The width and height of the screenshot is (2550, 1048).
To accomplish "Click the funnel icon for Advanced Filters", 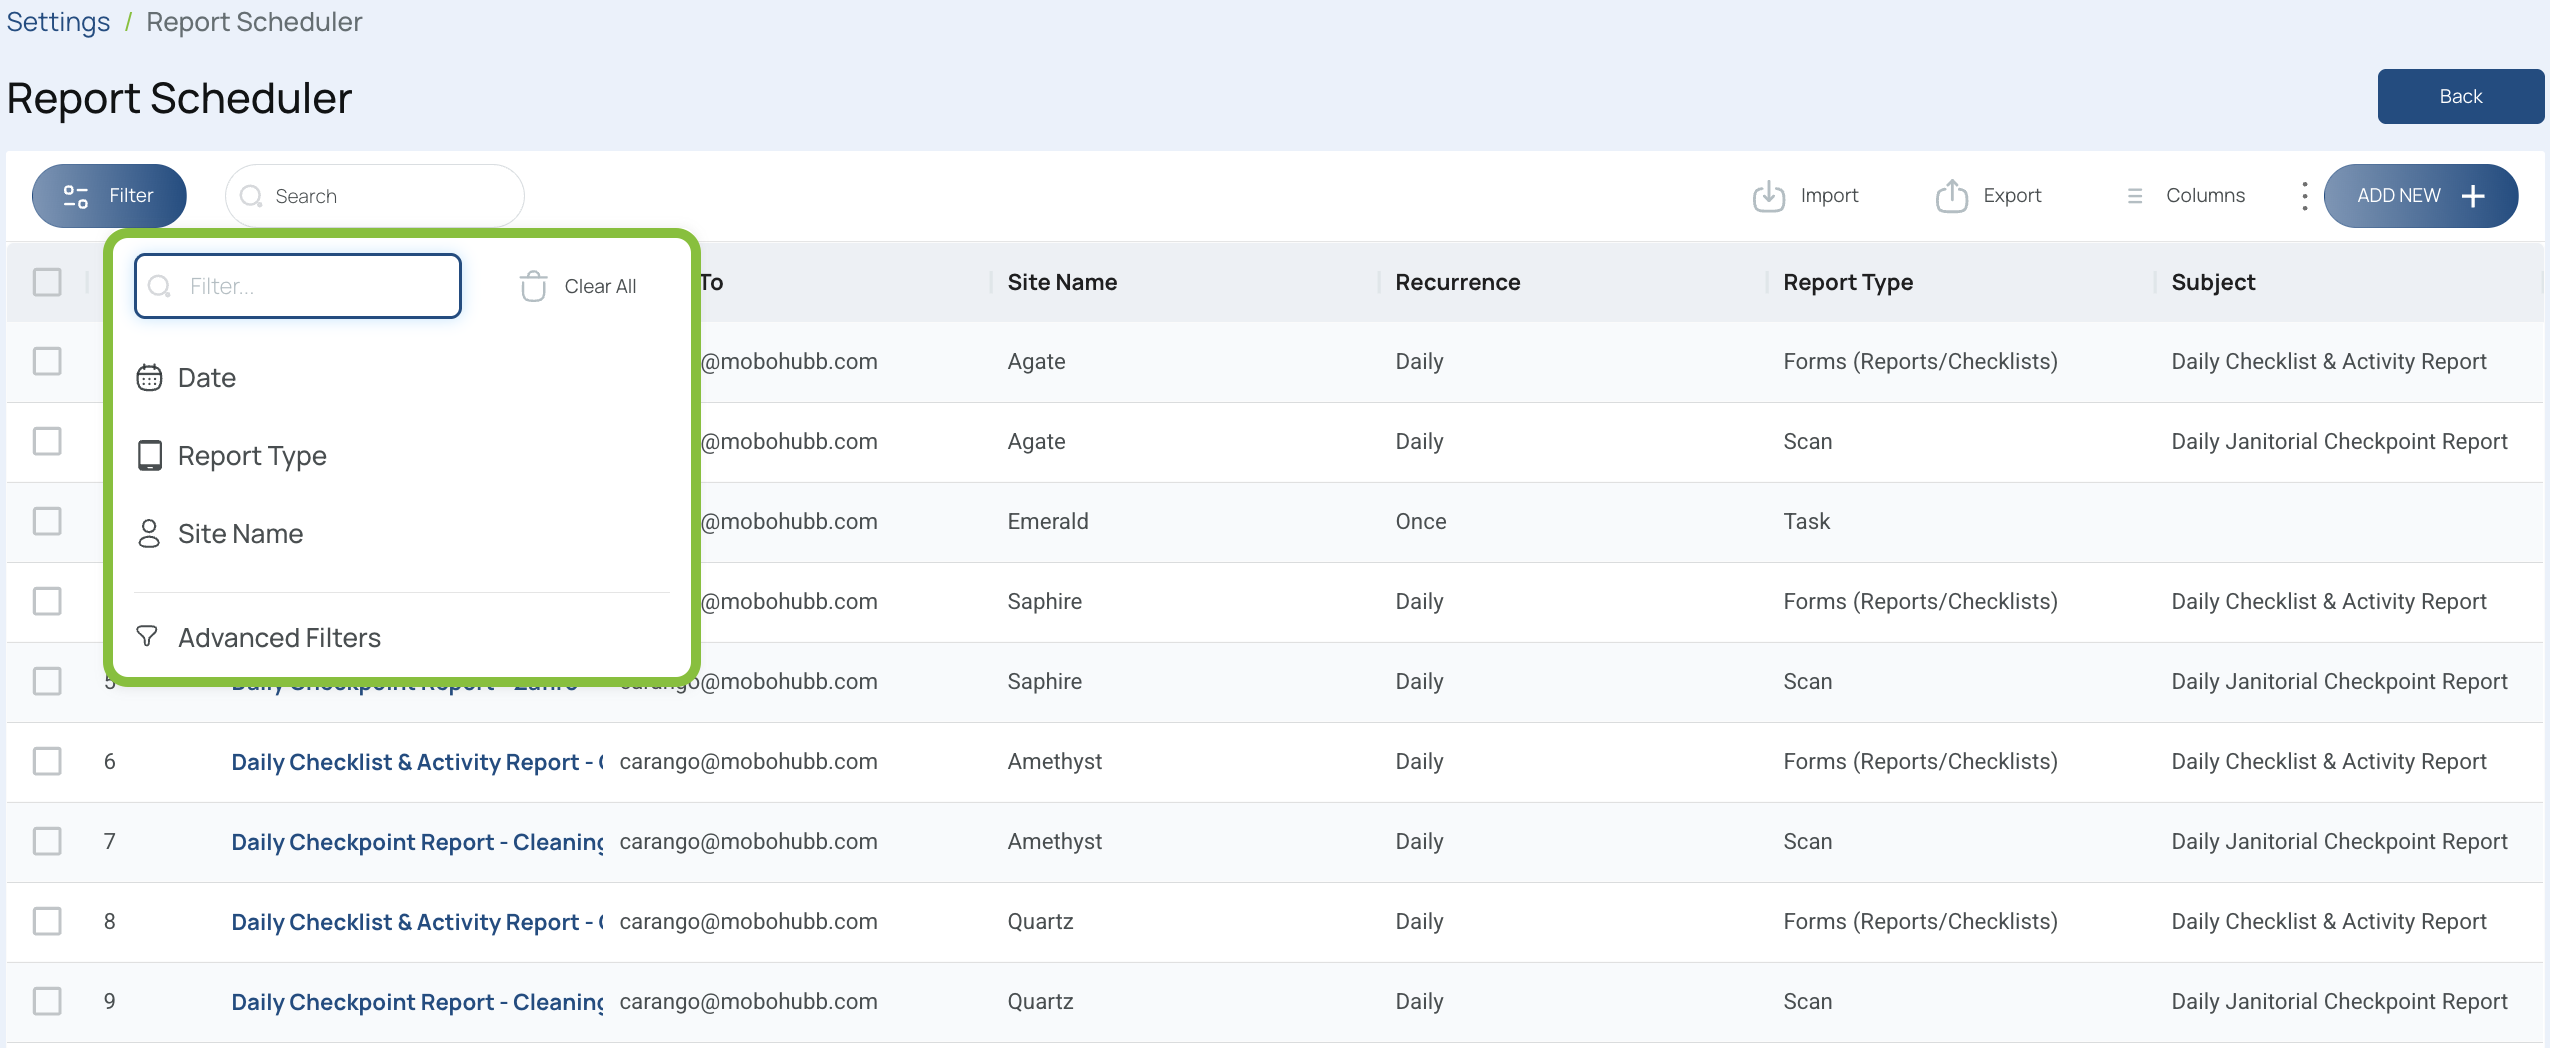I will click(147, 636).
